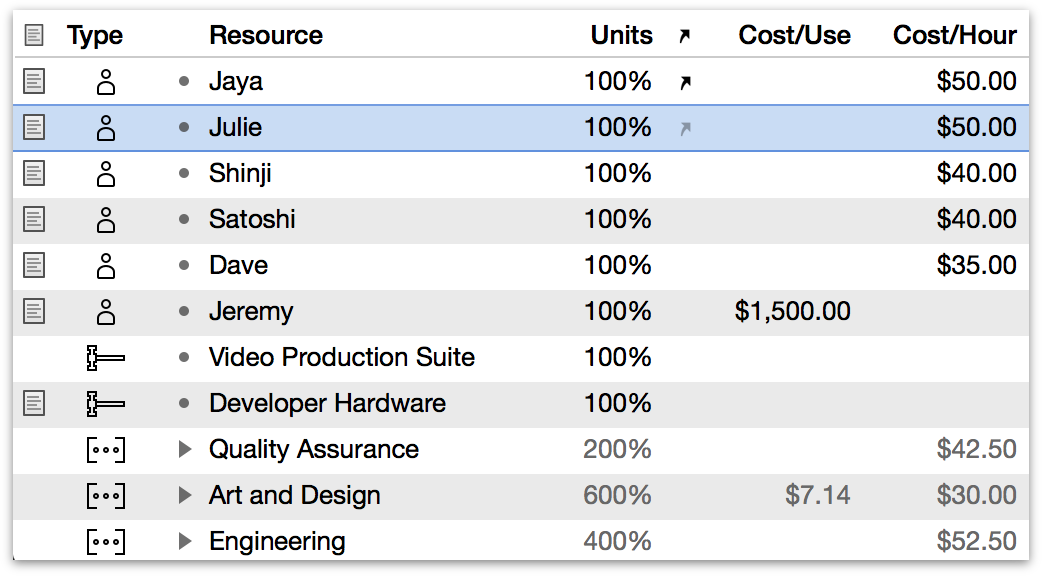Click the staff type icon for Satoshi
Image resolution: width=1042 pixels, height=576 pixels.
point(106,219)
